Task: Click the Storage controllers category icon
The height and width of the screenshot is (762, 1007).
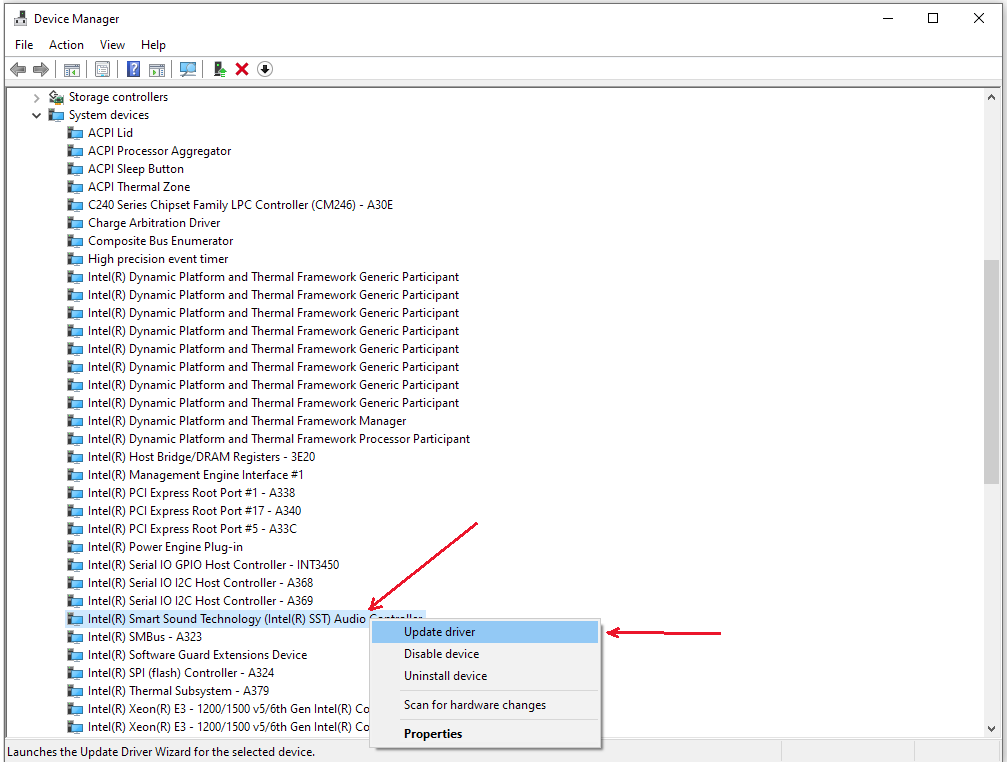Action: coord(57,97)
